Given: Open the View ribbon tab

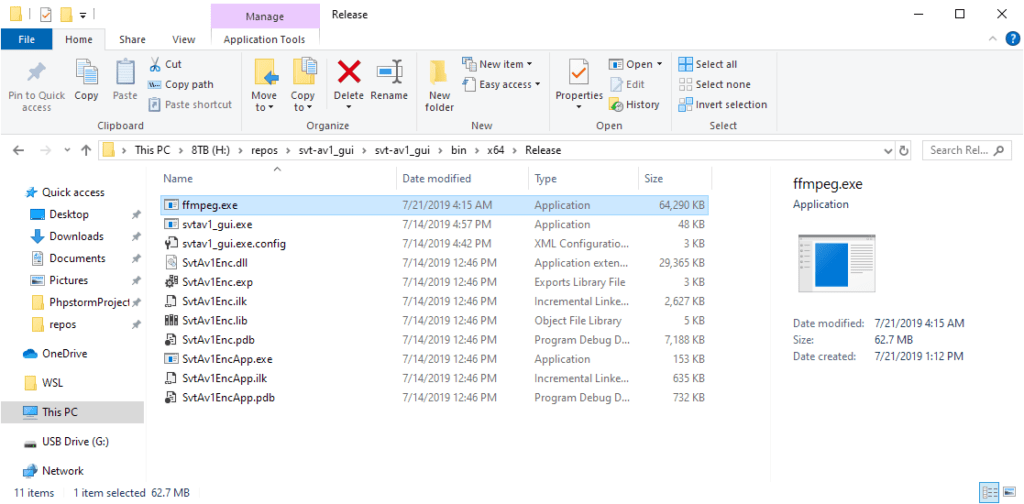Looking at the screenshot, I should coord(183,40).
